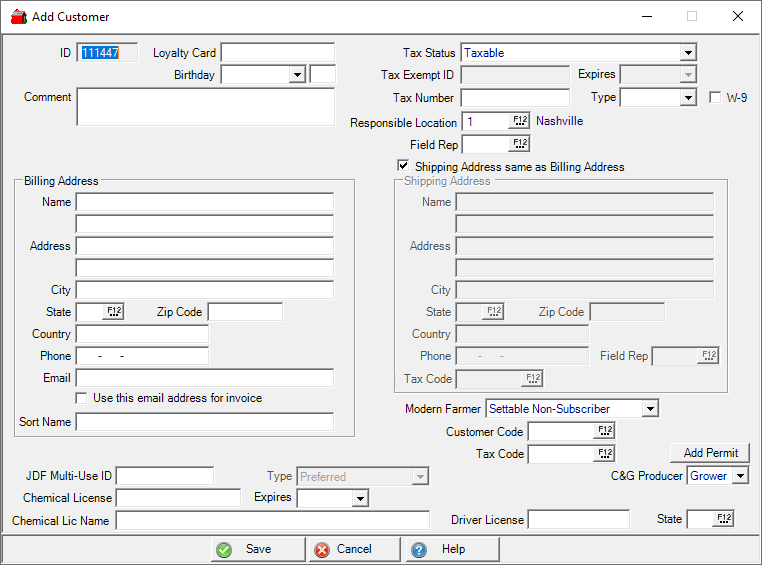
Task: Expand the Tax Status dropdown
Action: [688, 53]
